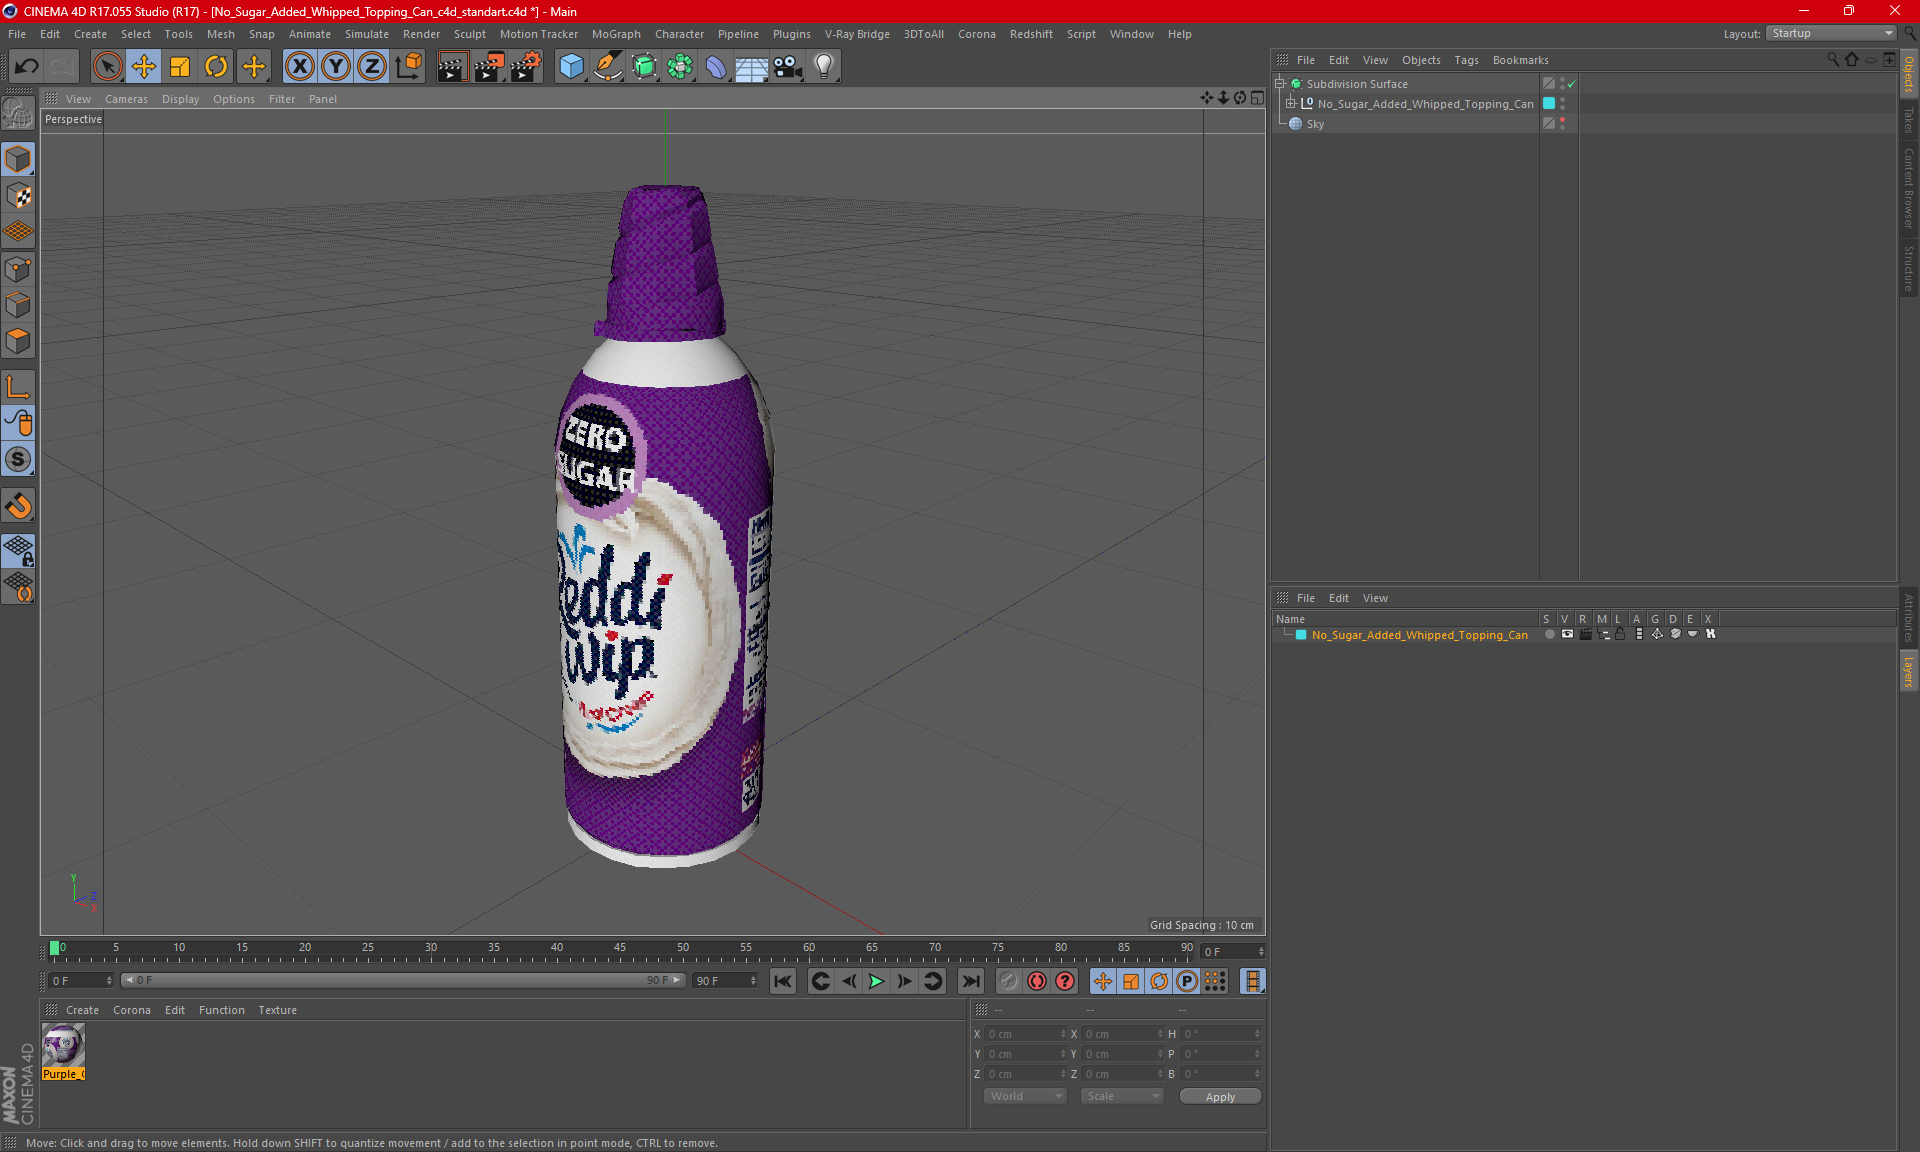Click Make Editable icon in left toolbar
1920x1152 pixels.
[18, 113]
